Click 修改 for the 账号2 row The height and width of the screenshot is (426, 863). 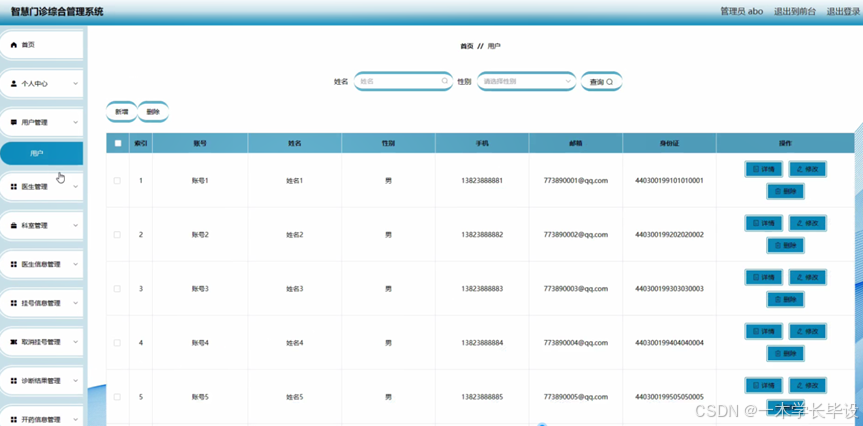pyautogui.click(x=807, y=223)
